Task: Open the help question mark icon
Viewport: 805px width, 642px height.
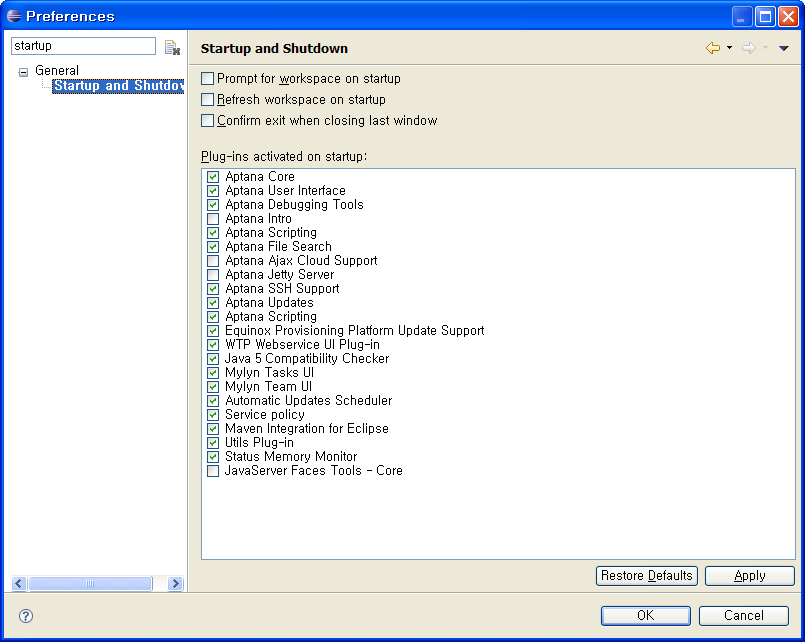Action: (x=26, y=616)
